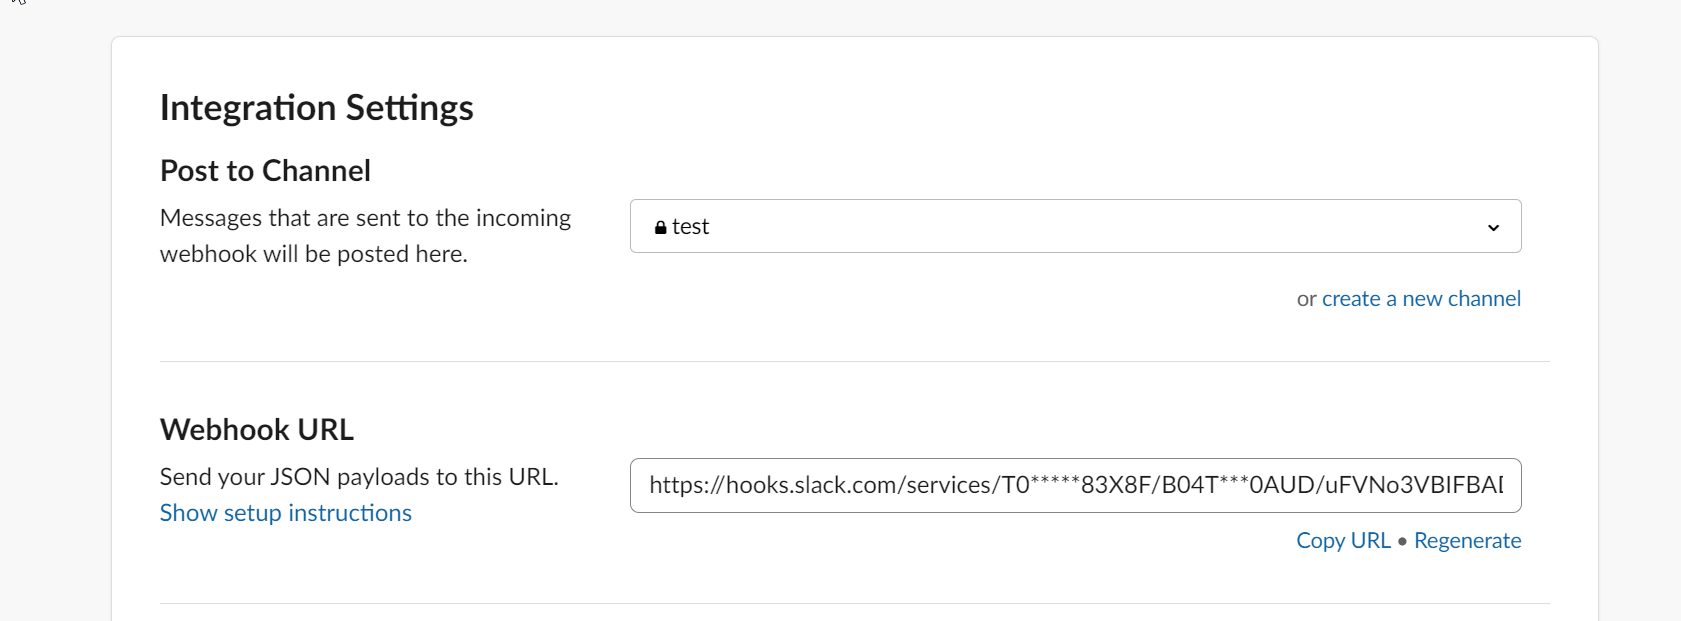1681x621 pixels.
Task: Click the lock icon beside "test"
Action: (660, 228)
